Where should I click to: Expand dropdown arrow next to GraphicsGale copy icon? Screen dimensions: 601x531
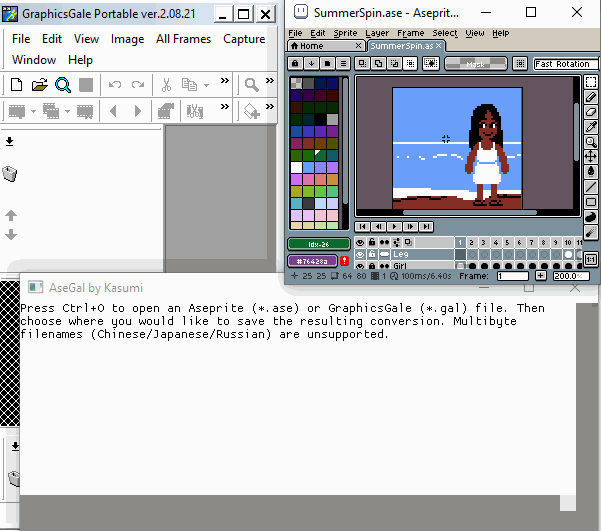point(207,85)
